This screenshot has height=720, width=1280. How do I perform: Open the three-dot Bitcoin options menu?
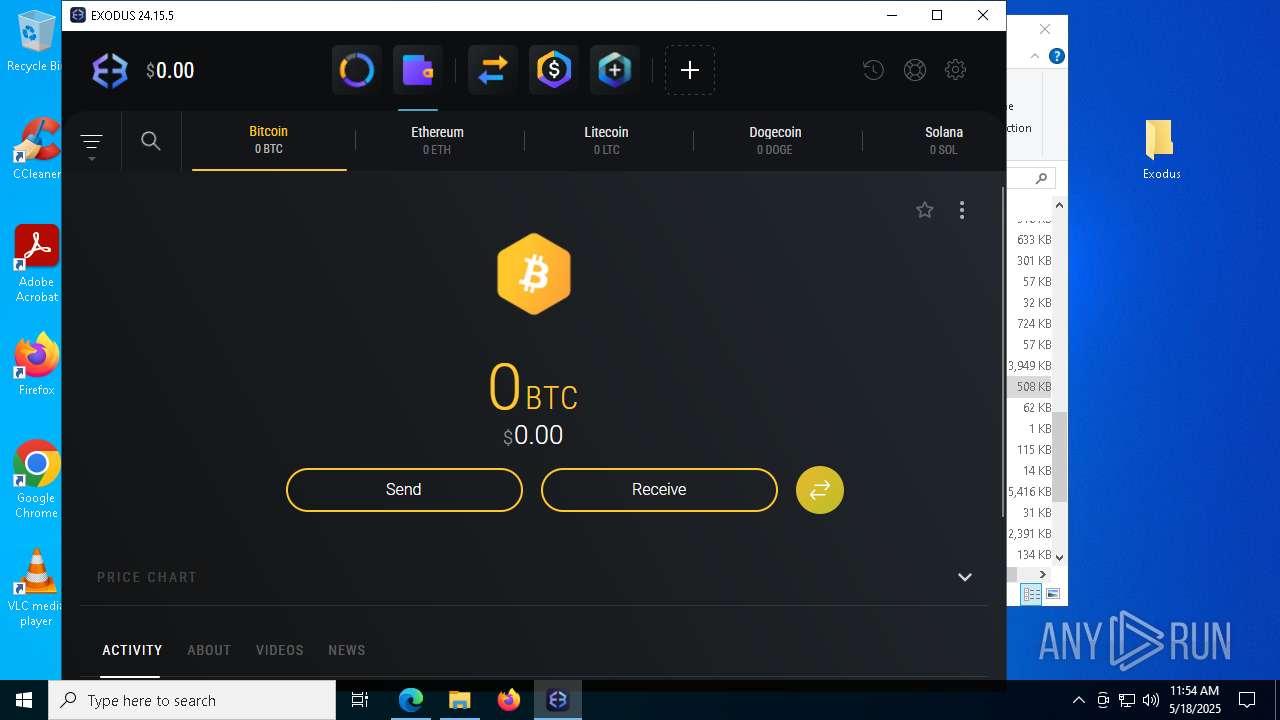pos(962,210)
